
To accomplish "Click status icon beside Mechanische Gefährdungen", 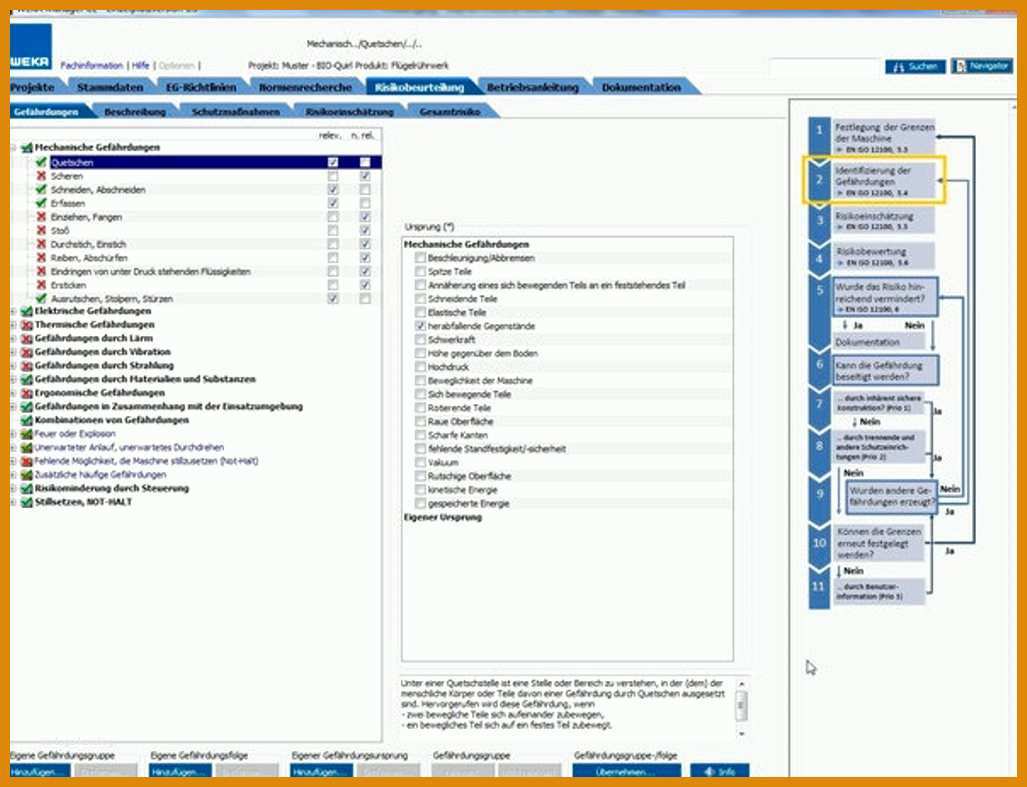I will point(27,148).
